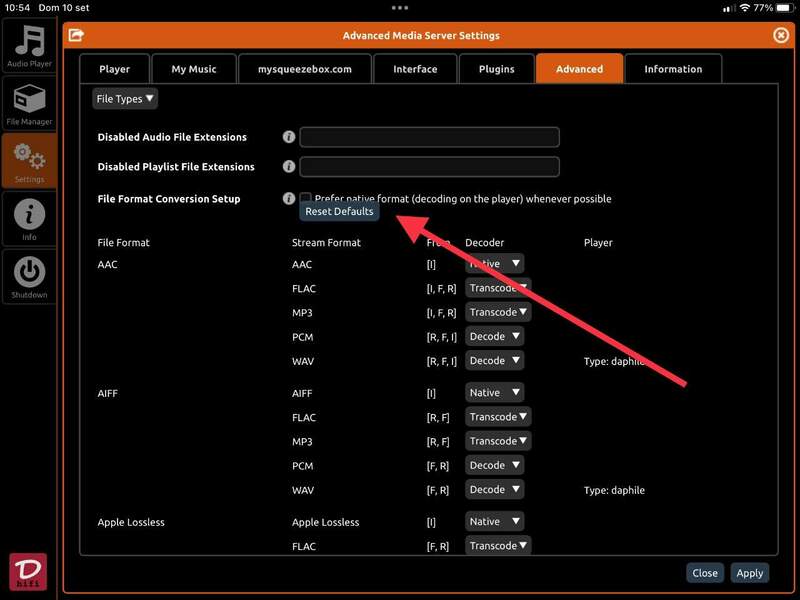This screenshot has height=600, width=800.
Task: Switch to the My Music tab
Action: coord(193,69)
